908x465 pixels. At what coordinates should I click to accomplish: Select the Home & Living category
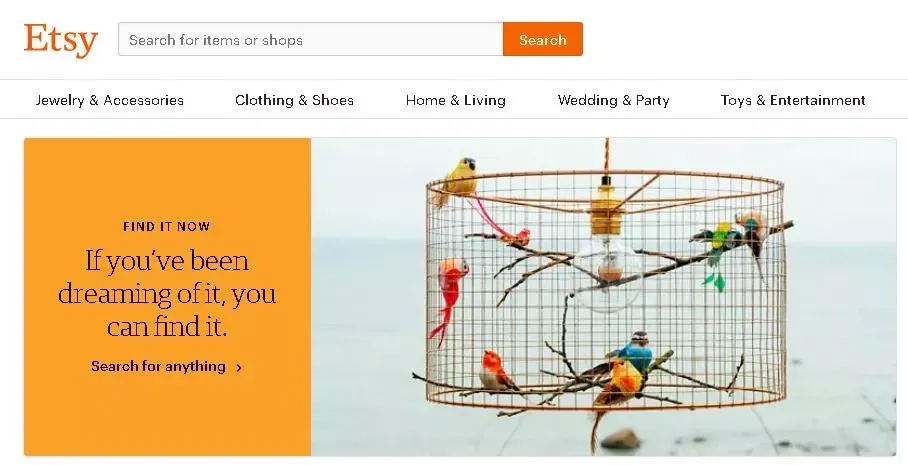(455, 100)
